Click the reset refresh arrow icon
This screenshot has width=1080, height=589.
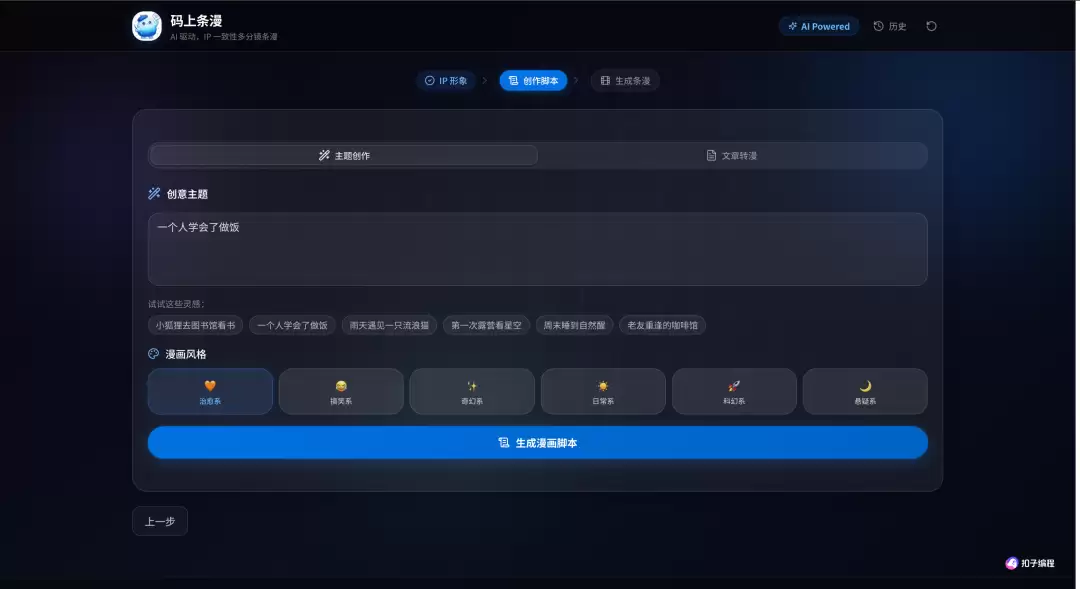931,26
